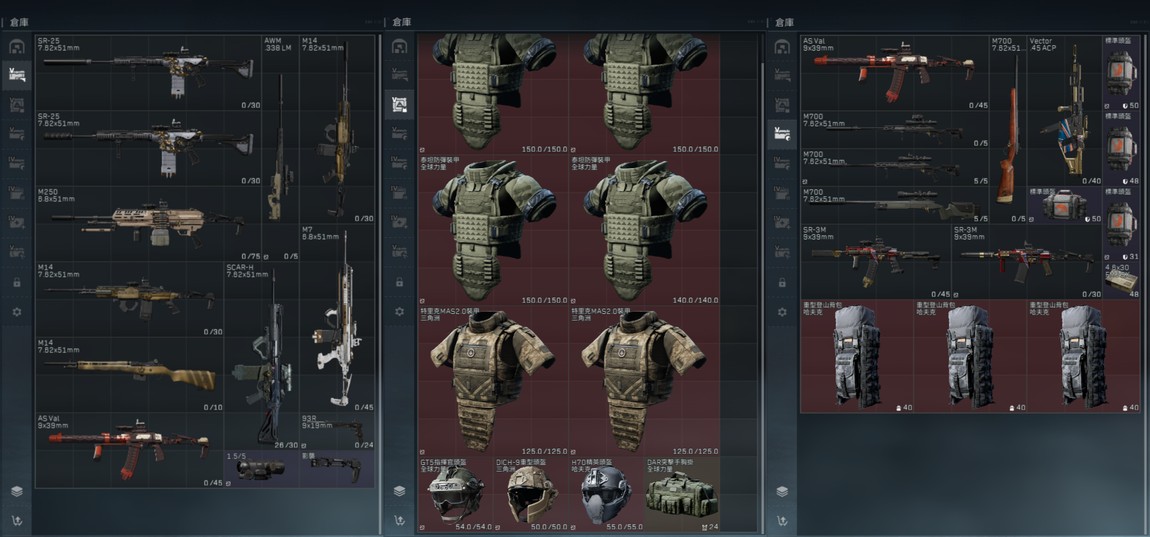Select highlighted weapon case tab in left panel
The height and width of the screenshot is (537, 1150).
pyautogui.click(x=16, y=75)
